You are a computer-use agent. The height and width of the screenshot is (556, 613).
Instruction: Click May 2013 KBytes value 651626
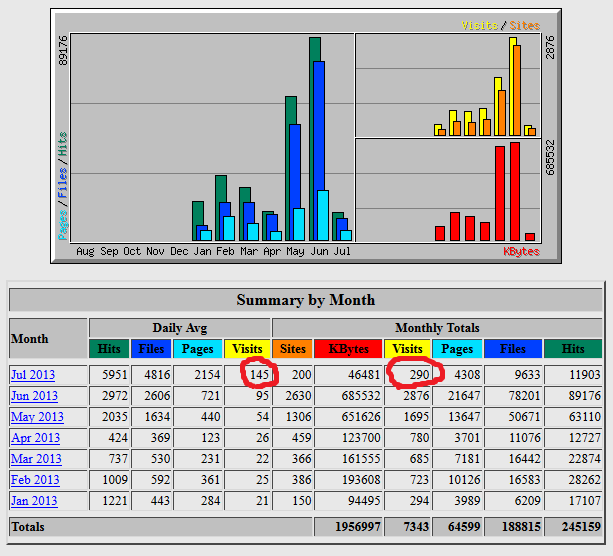[361, 417]
